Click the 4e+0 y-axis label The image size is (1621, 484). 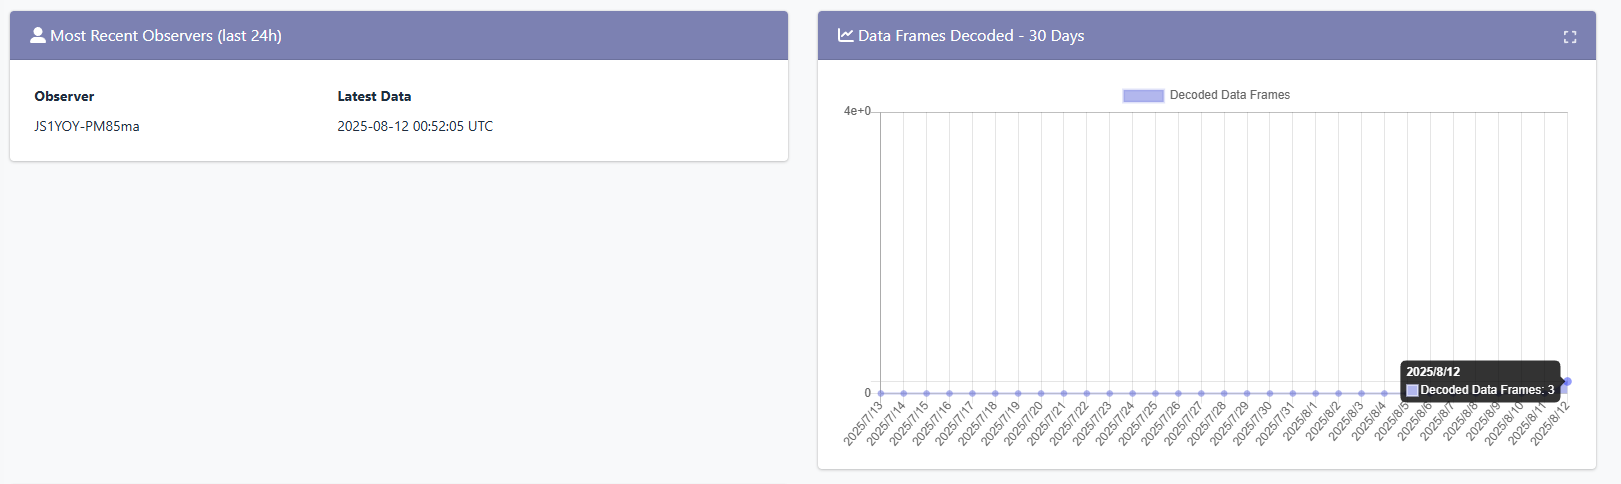[x=857, y=111]
